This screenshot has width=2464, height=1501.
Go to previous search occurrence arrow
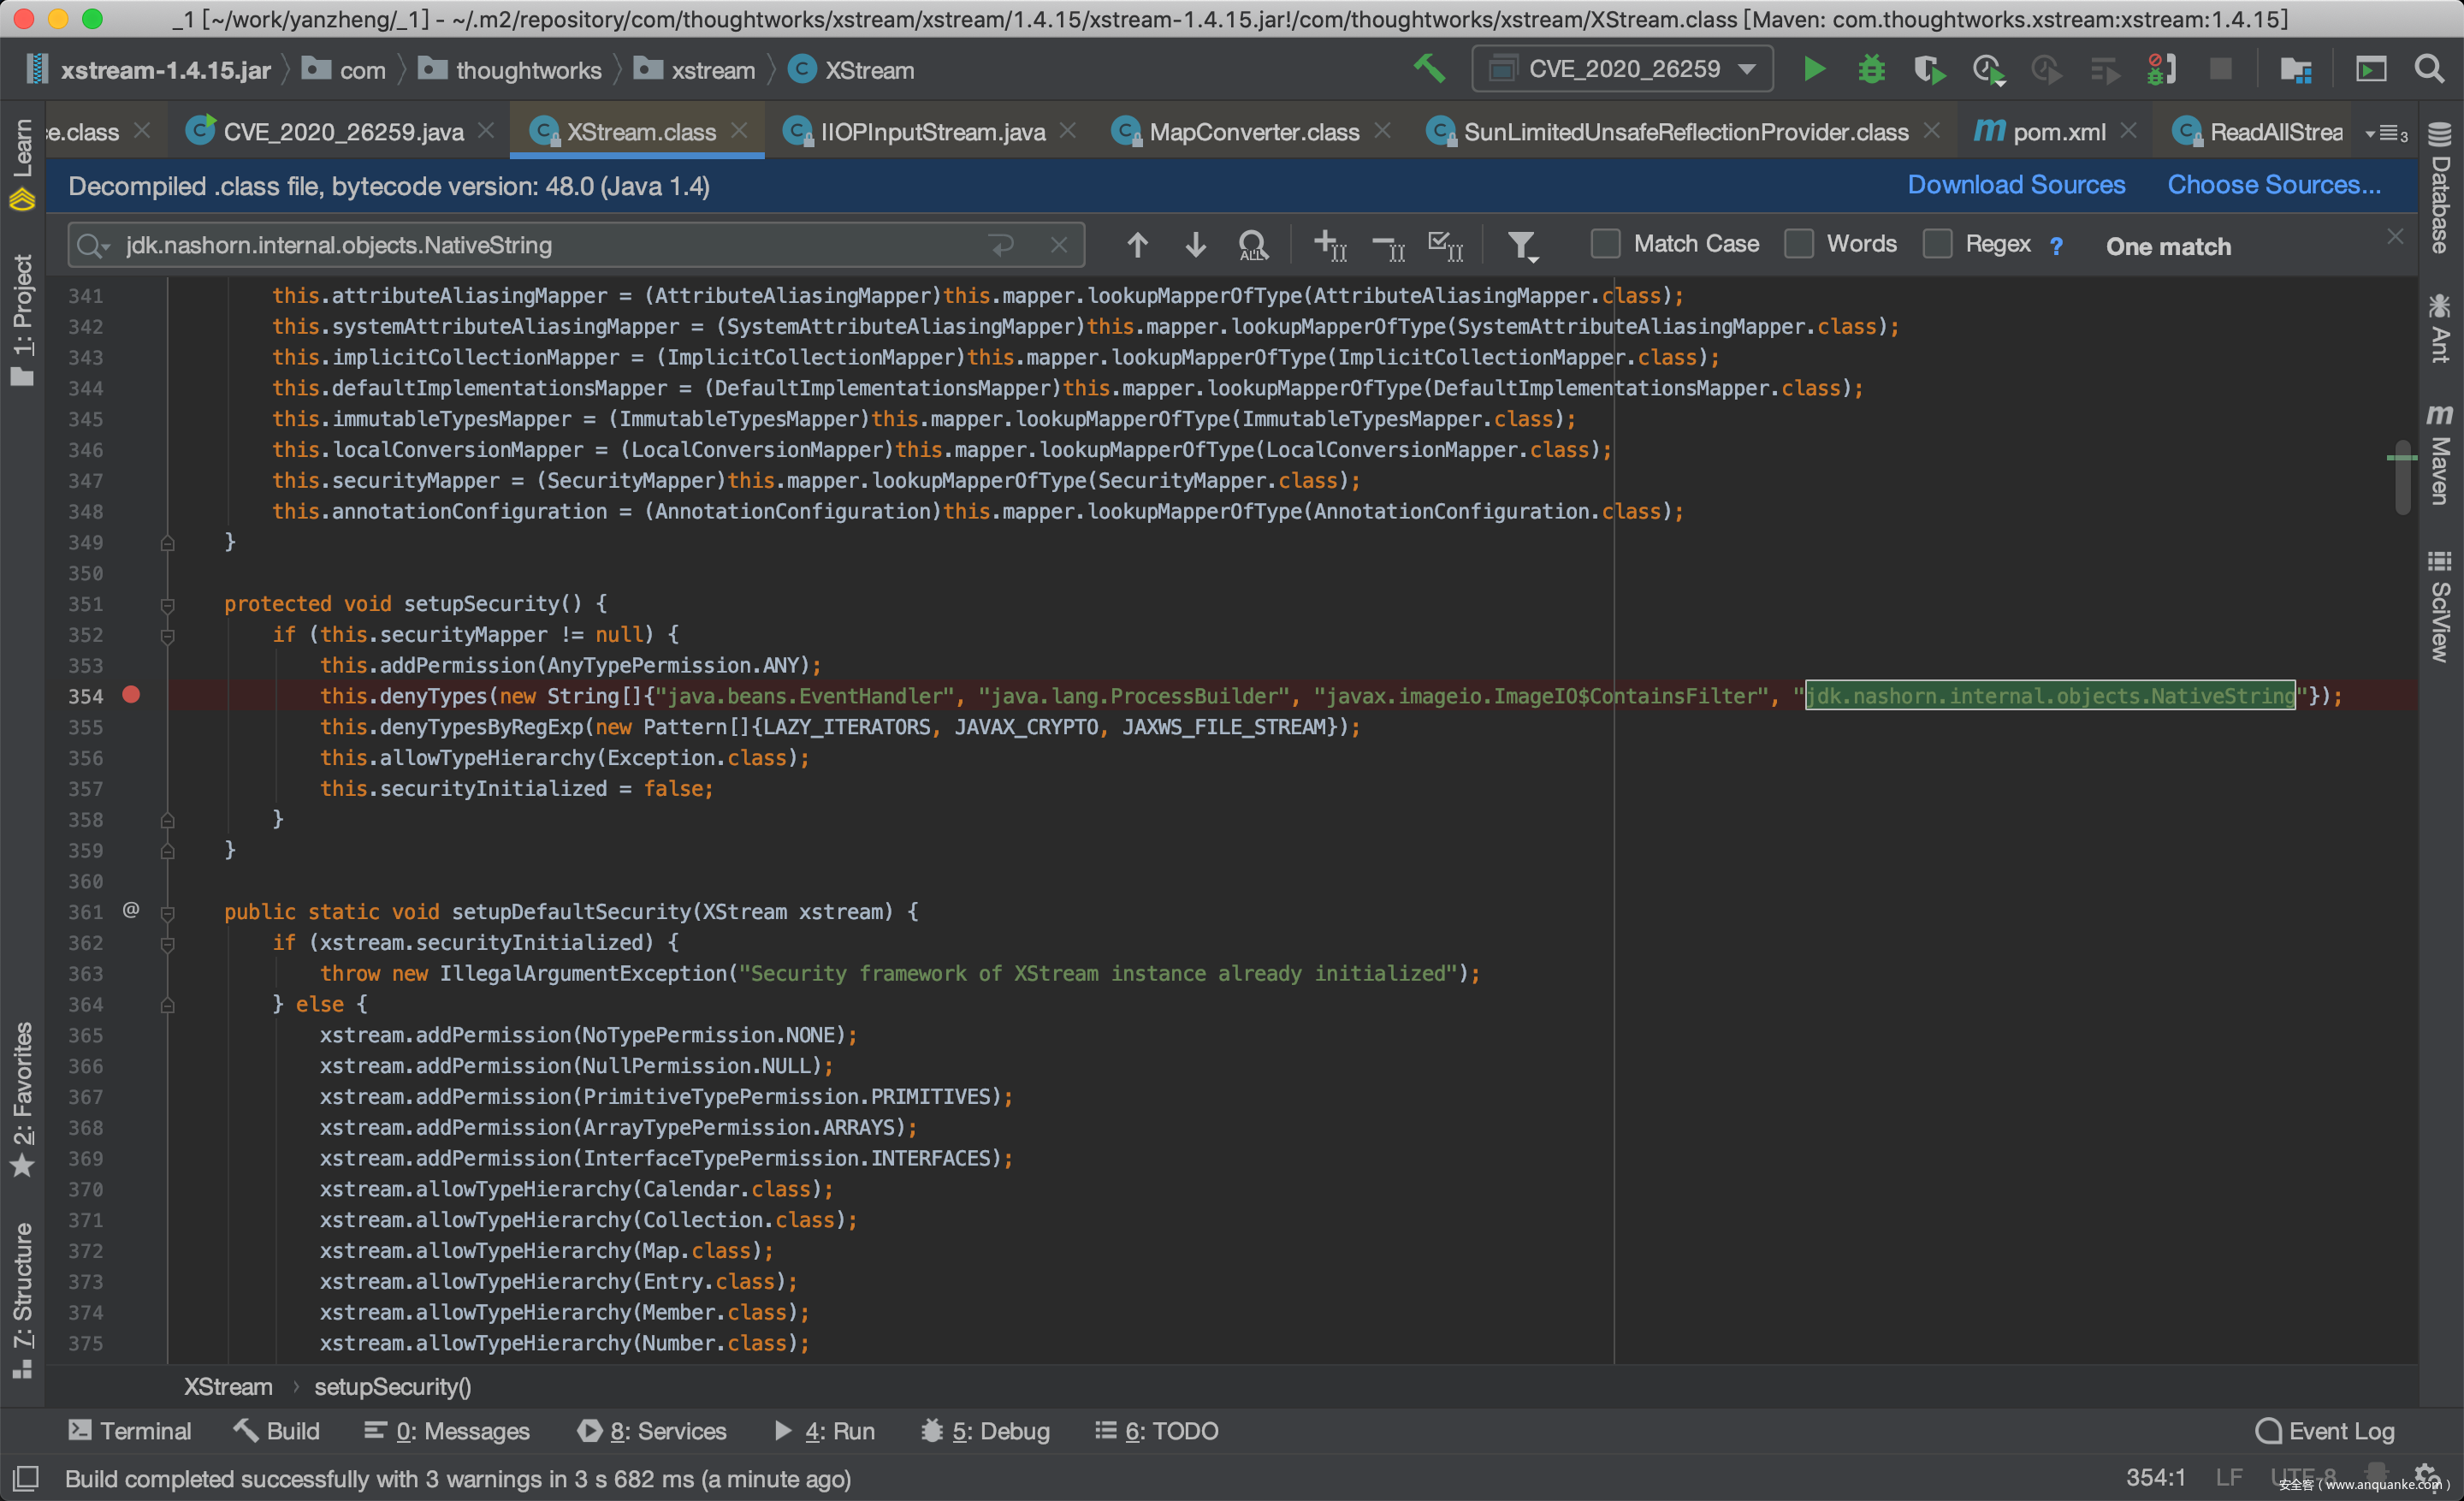[1137, 245]
